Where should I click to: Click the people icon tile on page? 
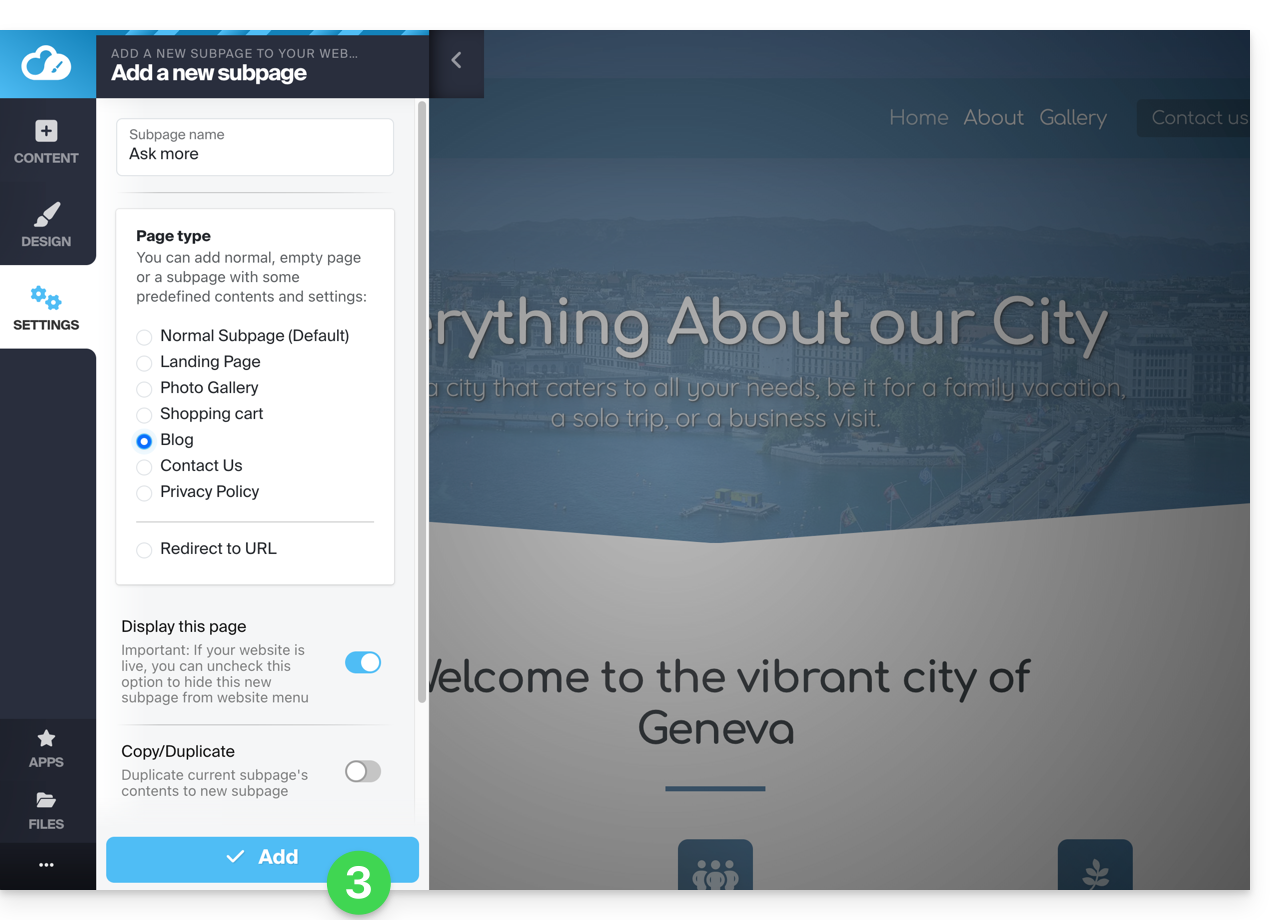pos(715,866)
